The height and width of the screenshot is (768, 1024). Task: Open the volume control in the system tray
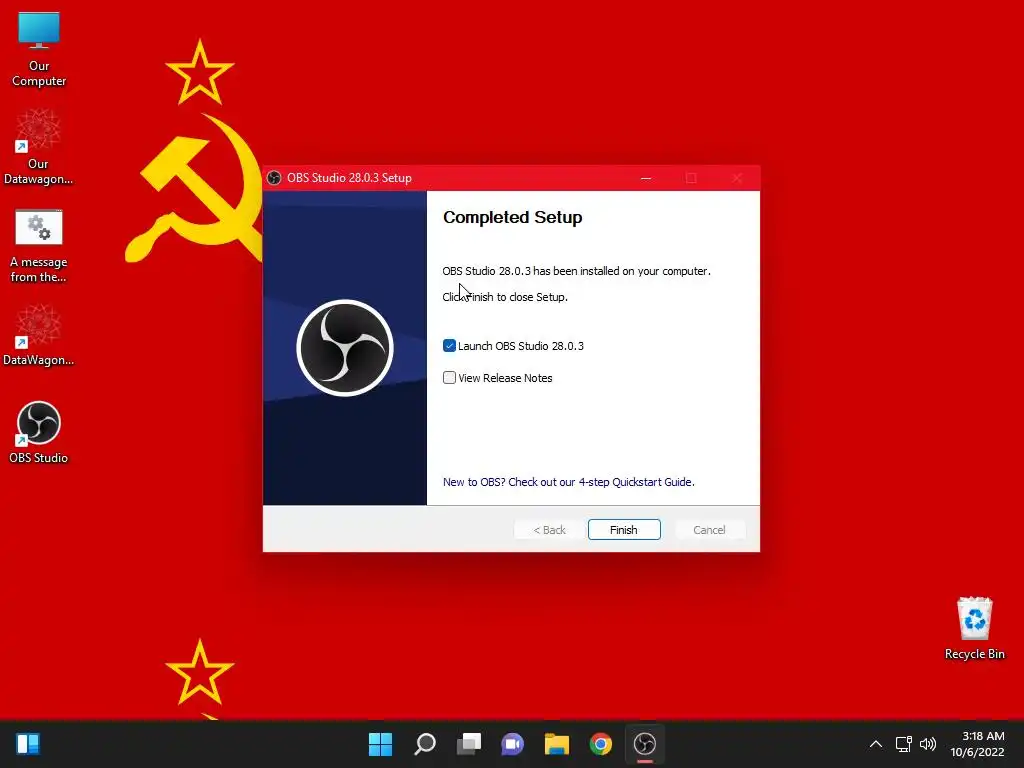pyautogui.click(x=927, y=744)
